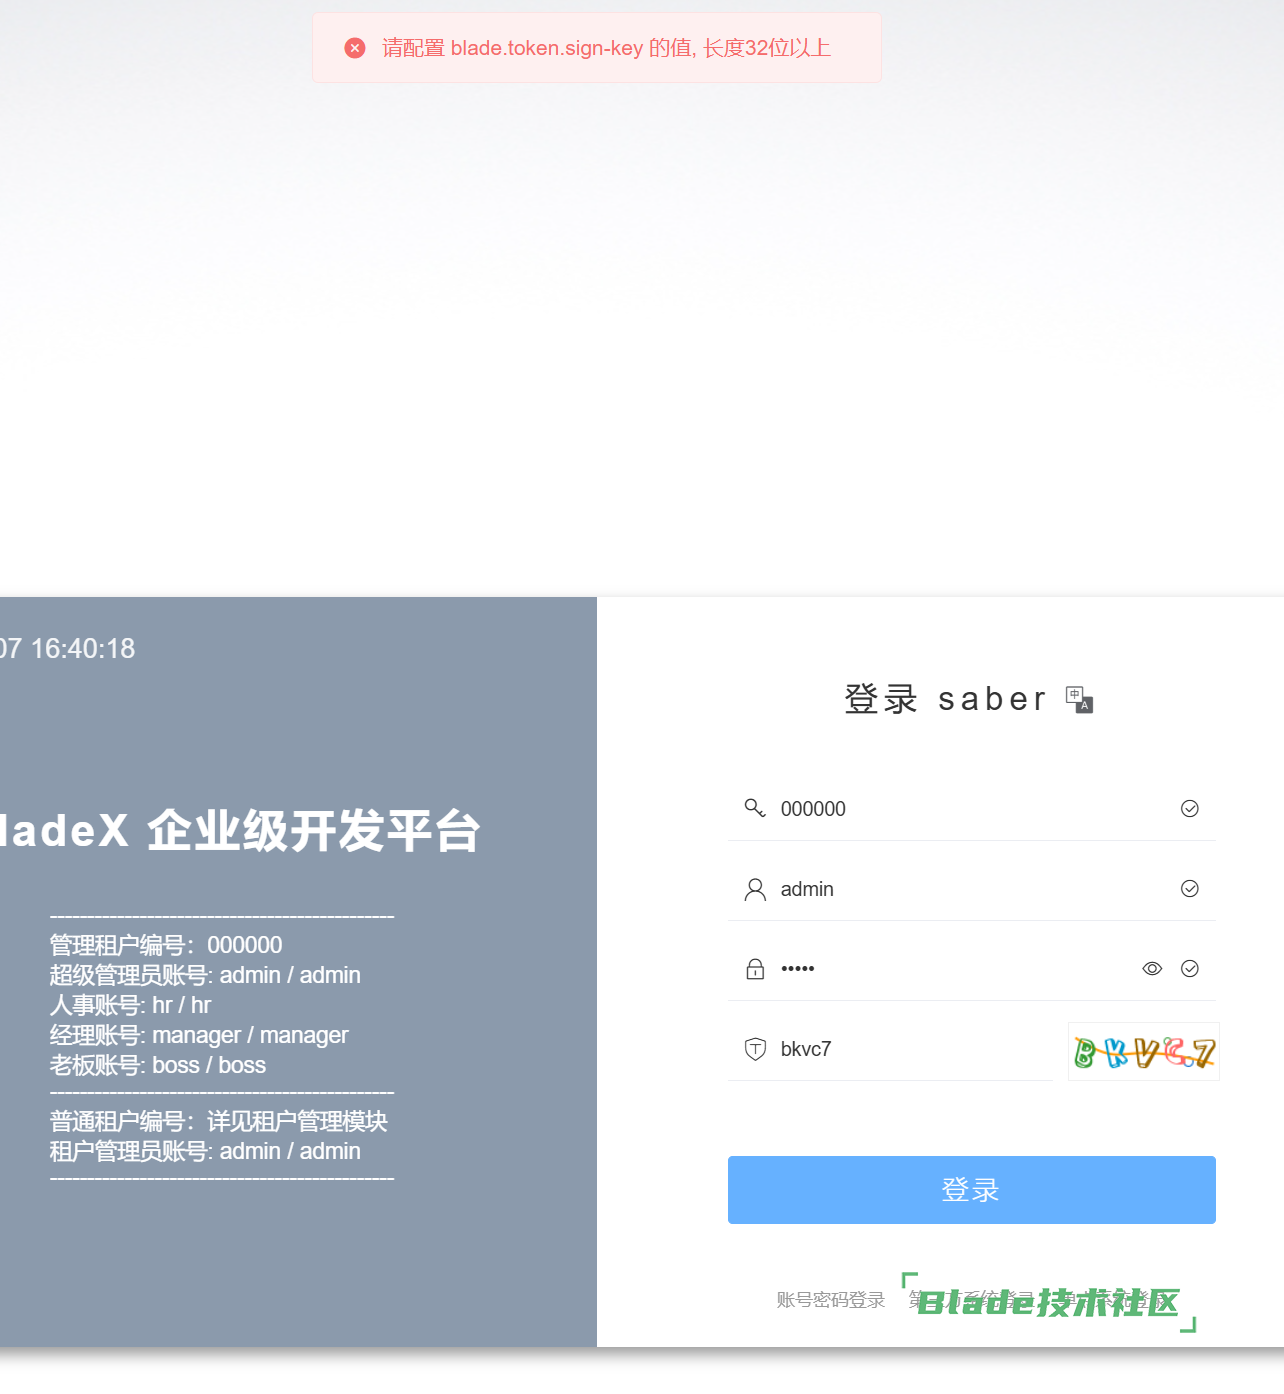Click the 登录 saber heading
Viewport: 1284px width, 1394px height.
tap(945, 699)
